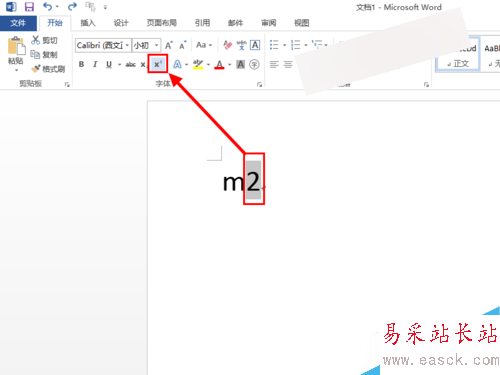The width and height of the screenshot is (500, 375).
Task: Click the text effects outlined A icon
Action: [x=177, y=64]
